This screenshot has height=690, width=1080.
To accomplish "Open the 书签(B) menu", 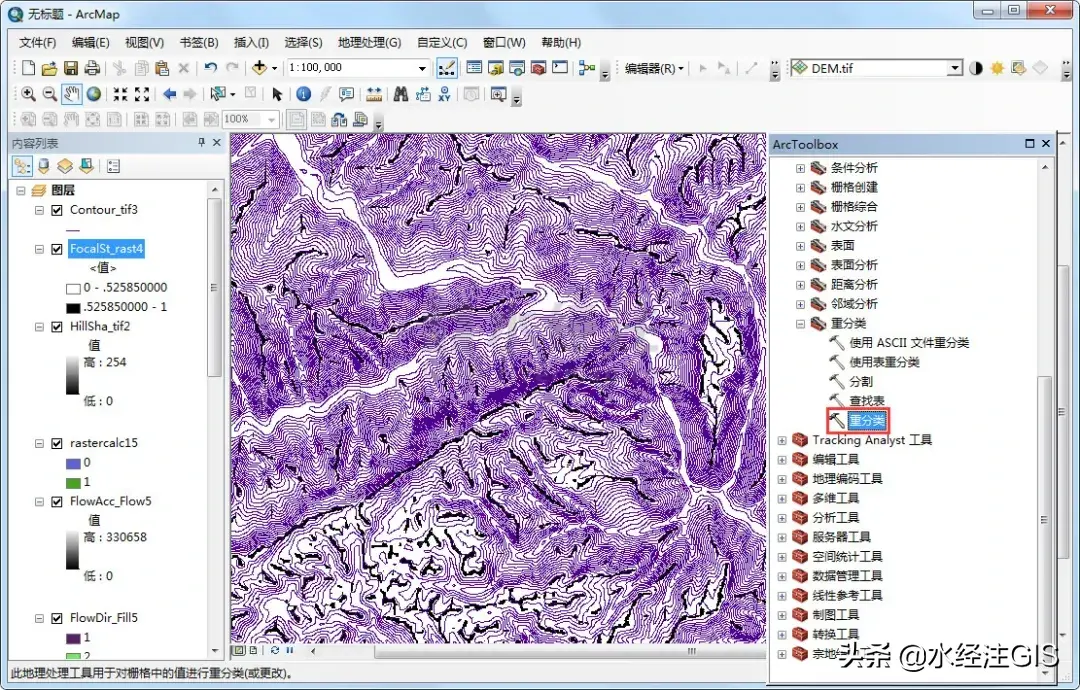I will (x=198, y=42).
